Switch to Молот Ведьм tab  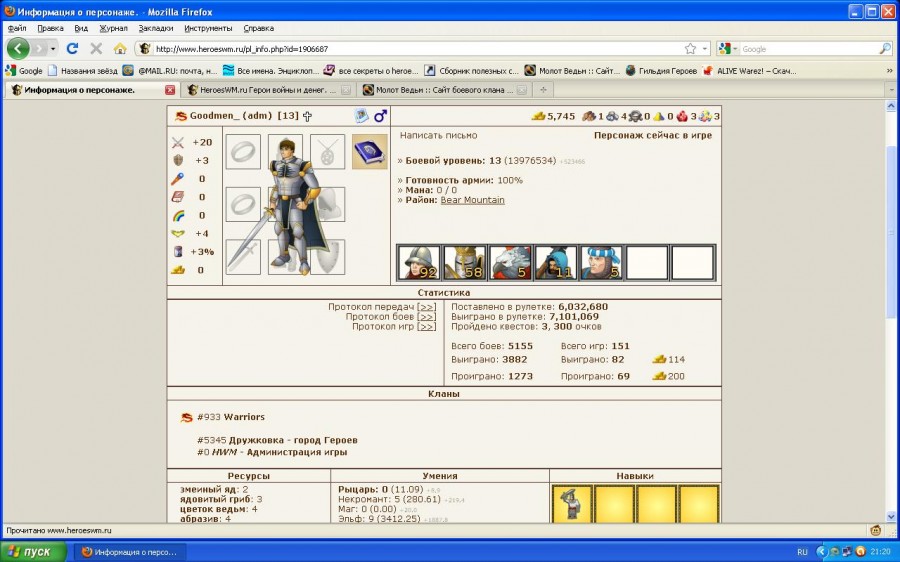(444, 90)
